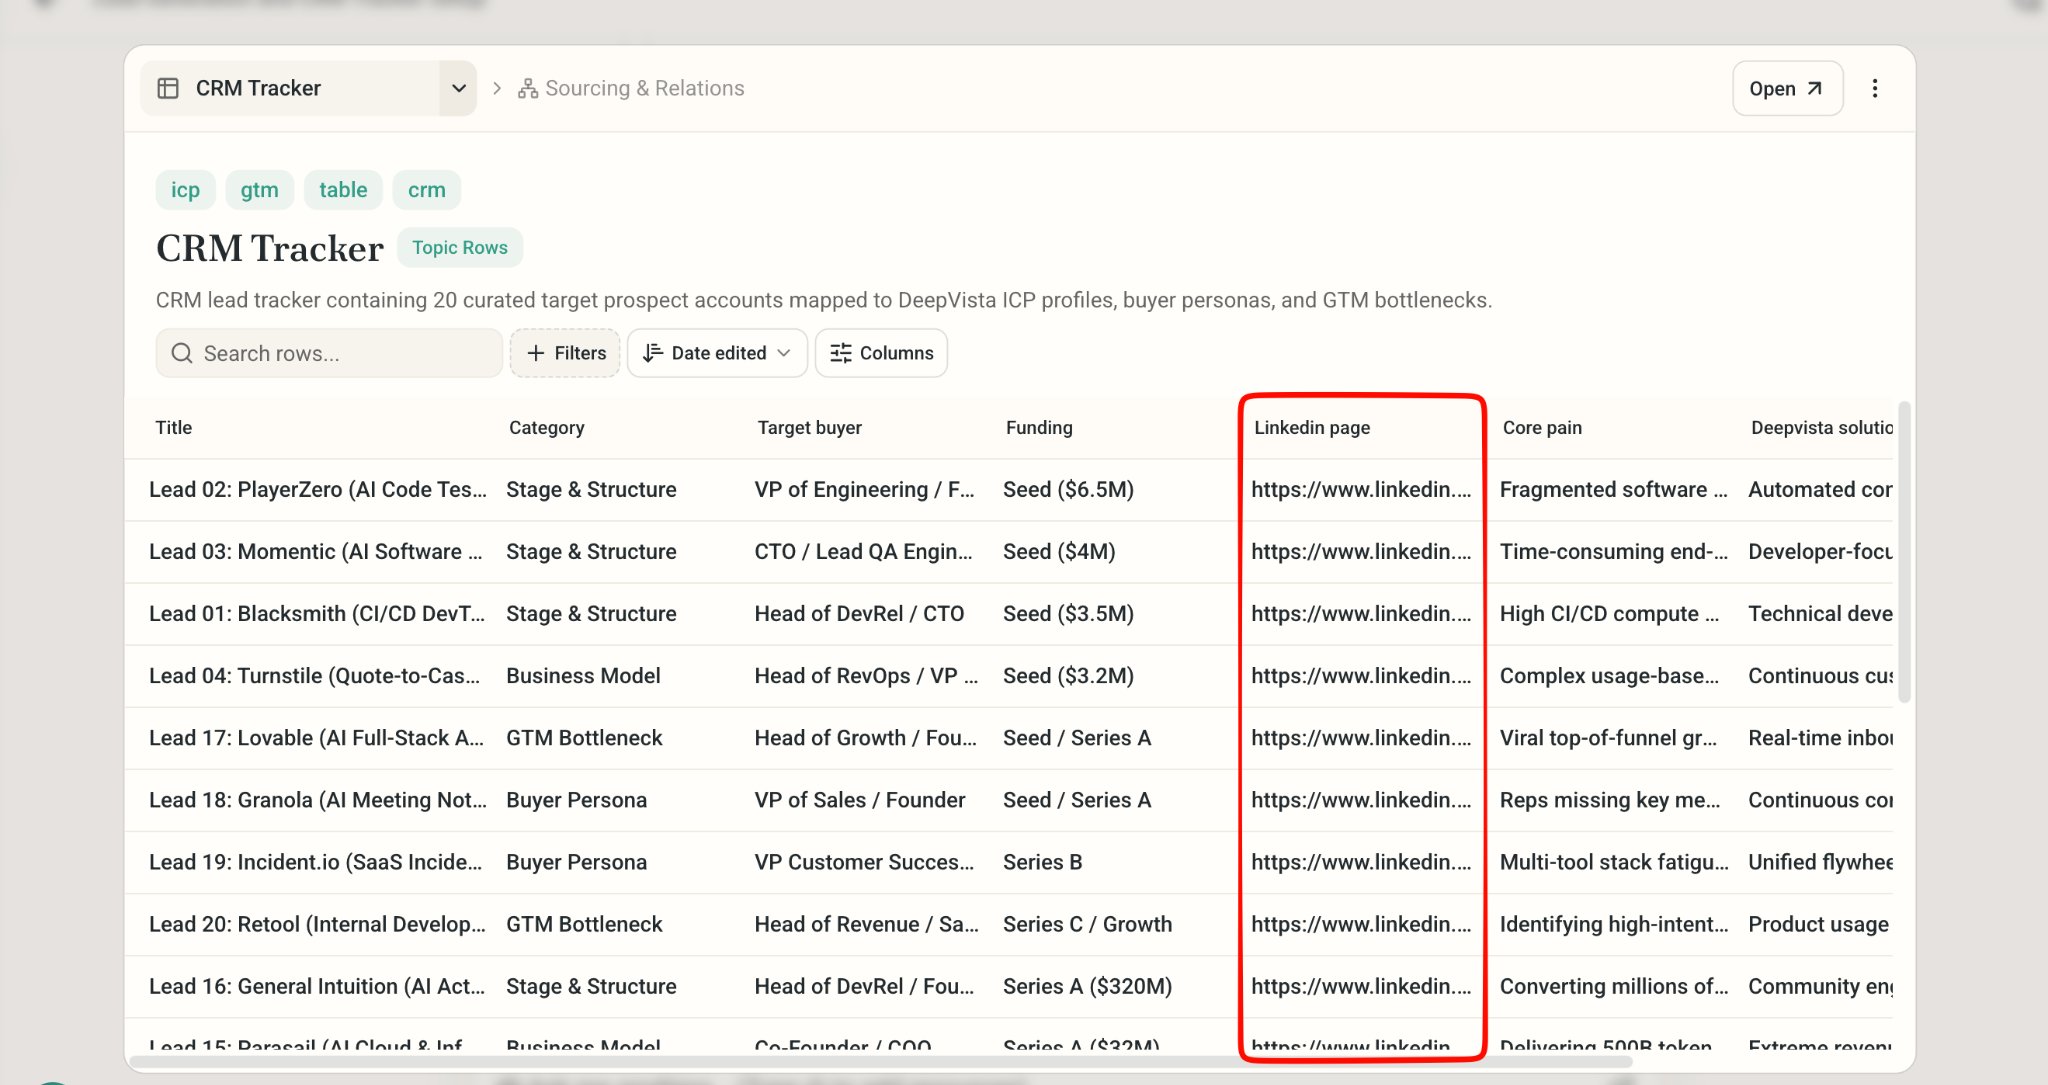Open the Columns settings button
The image size is (2048, 1085).
point(881,353)
